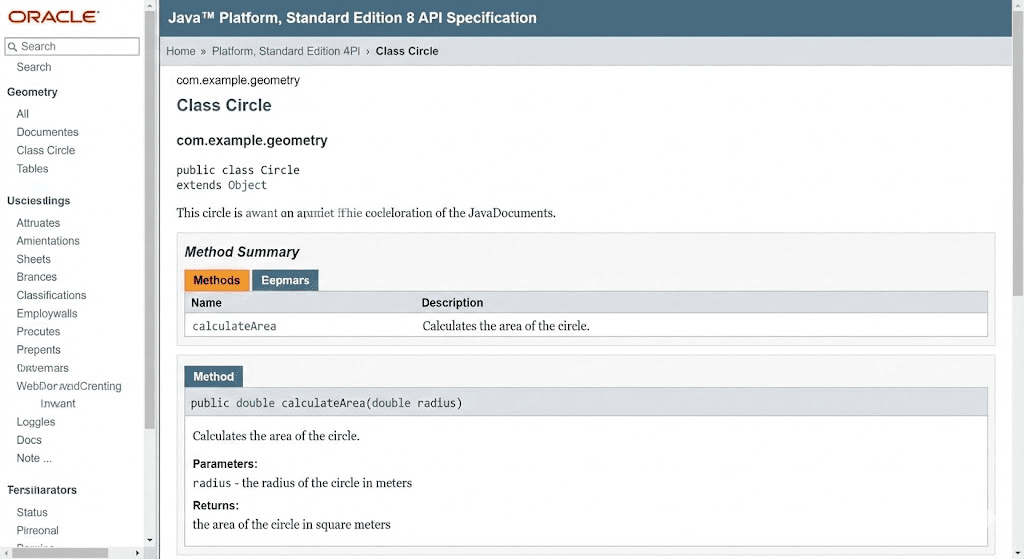The height and width of the screenshot is (559, 1024).
Task: Click the magnifier icon in search box
Action: click(13, 46)
